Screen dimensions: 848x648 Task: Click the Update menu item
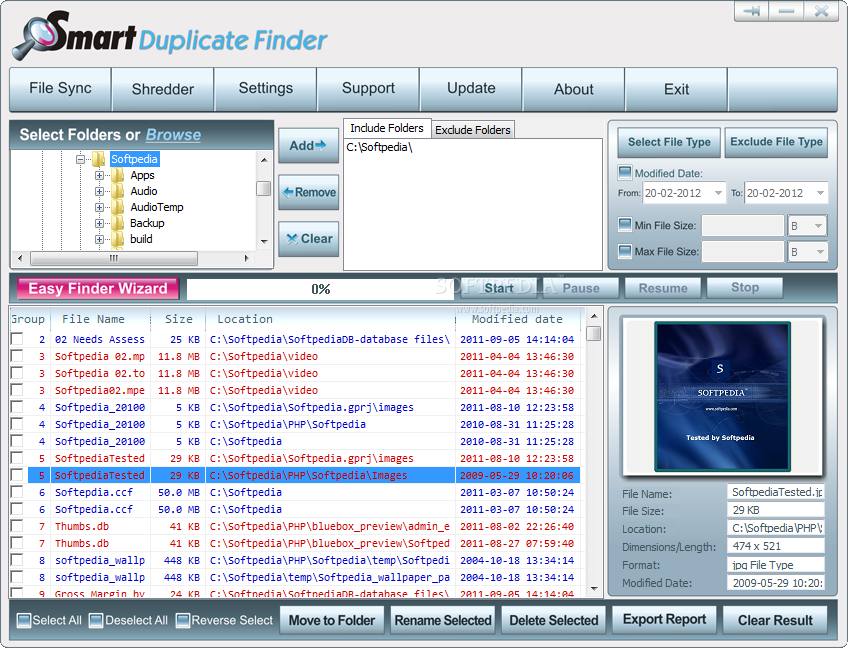coord(471,89)
